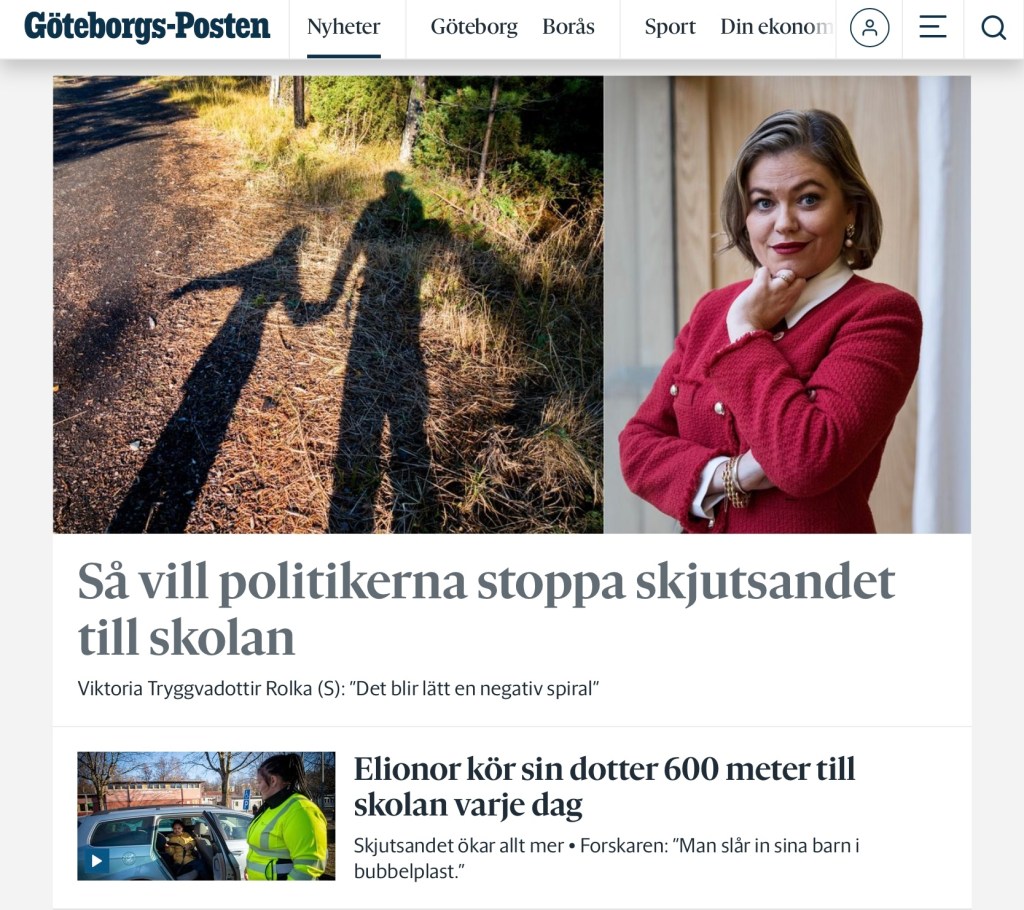Go to the Sport section
This screenshot has width=1024, height=910.
[670, 27]
